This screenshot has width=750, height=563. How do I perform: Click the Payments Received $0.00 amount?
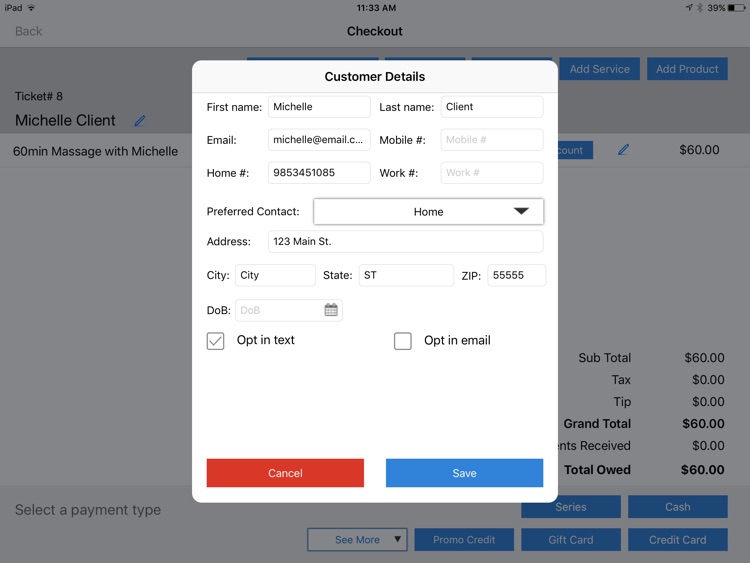[708, 446]
